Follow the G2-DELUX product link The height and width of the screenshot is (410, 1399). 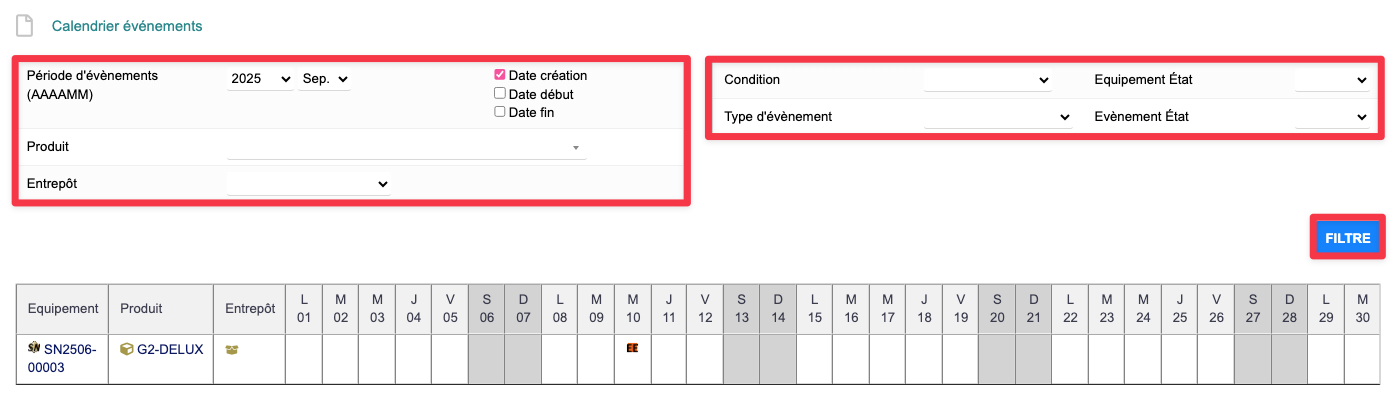click(x=170, y=349)
